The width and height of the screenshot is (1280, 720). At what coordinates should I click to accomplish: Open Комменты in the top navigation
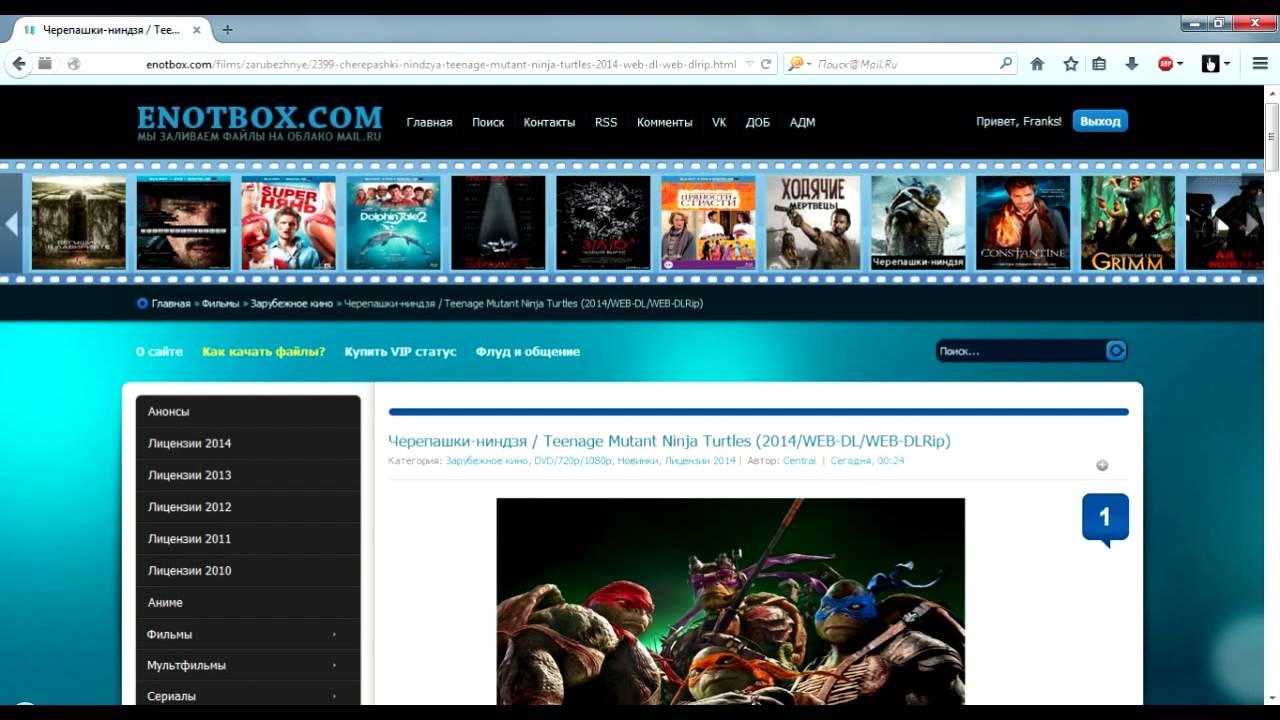click(x=664, y=122)
